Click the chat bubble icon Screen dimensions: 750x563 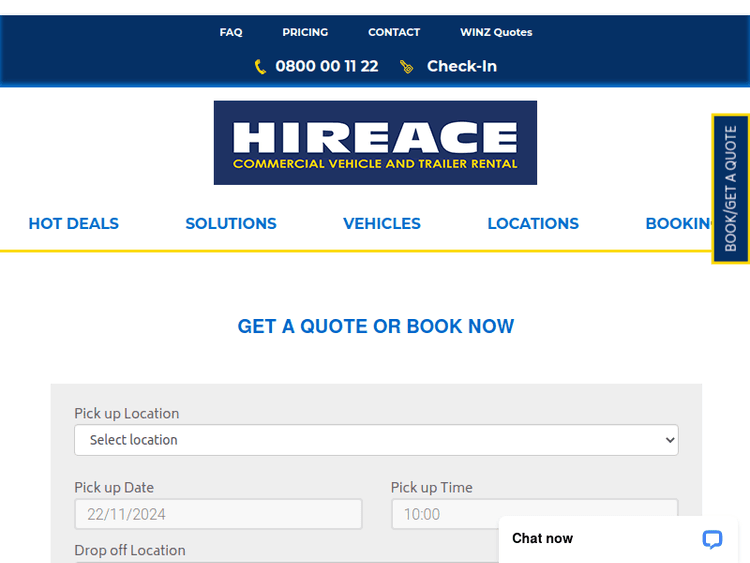tap(712, 539)
